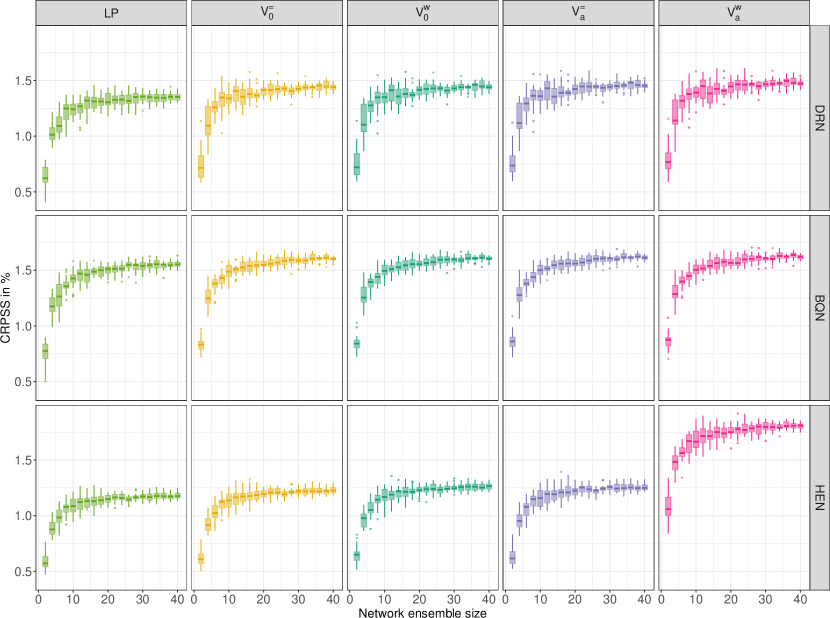Click y-axis tick 0.5 of DRN row
Screen dimensions: 830x618
point(24,192)
